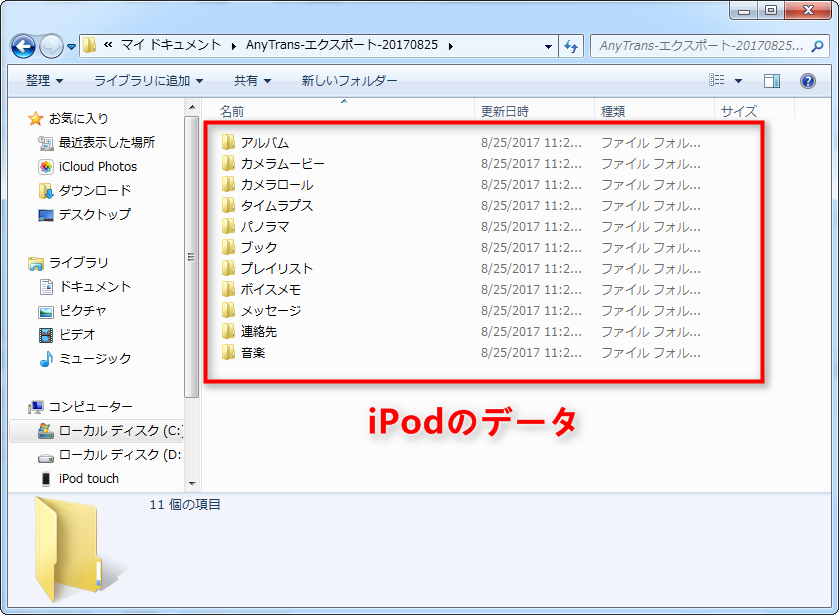This screenshot has width=839, height=615.
Task: Refresh the folder with the refresh icon
Action: click(571, 47)
